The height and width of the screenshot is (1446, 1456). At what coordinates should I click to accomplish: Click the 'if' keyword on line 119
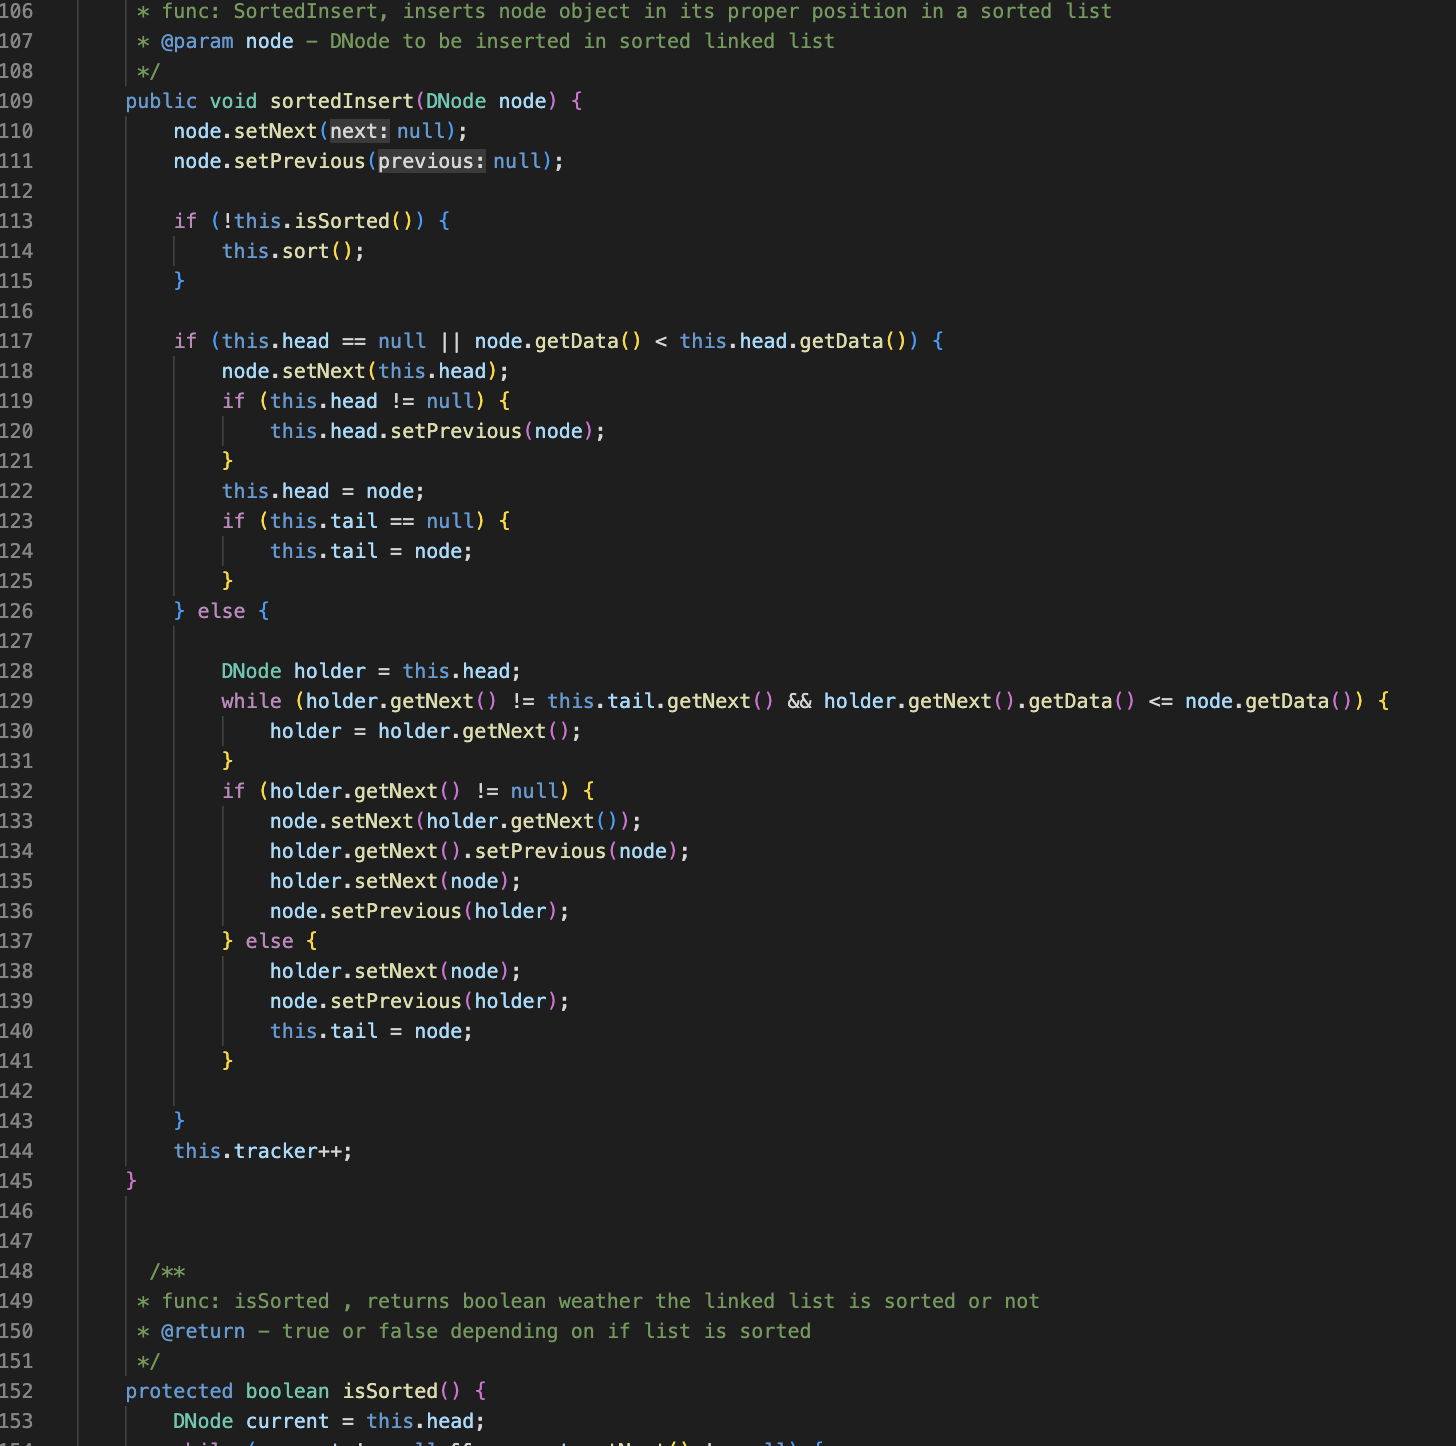point(233,401)
